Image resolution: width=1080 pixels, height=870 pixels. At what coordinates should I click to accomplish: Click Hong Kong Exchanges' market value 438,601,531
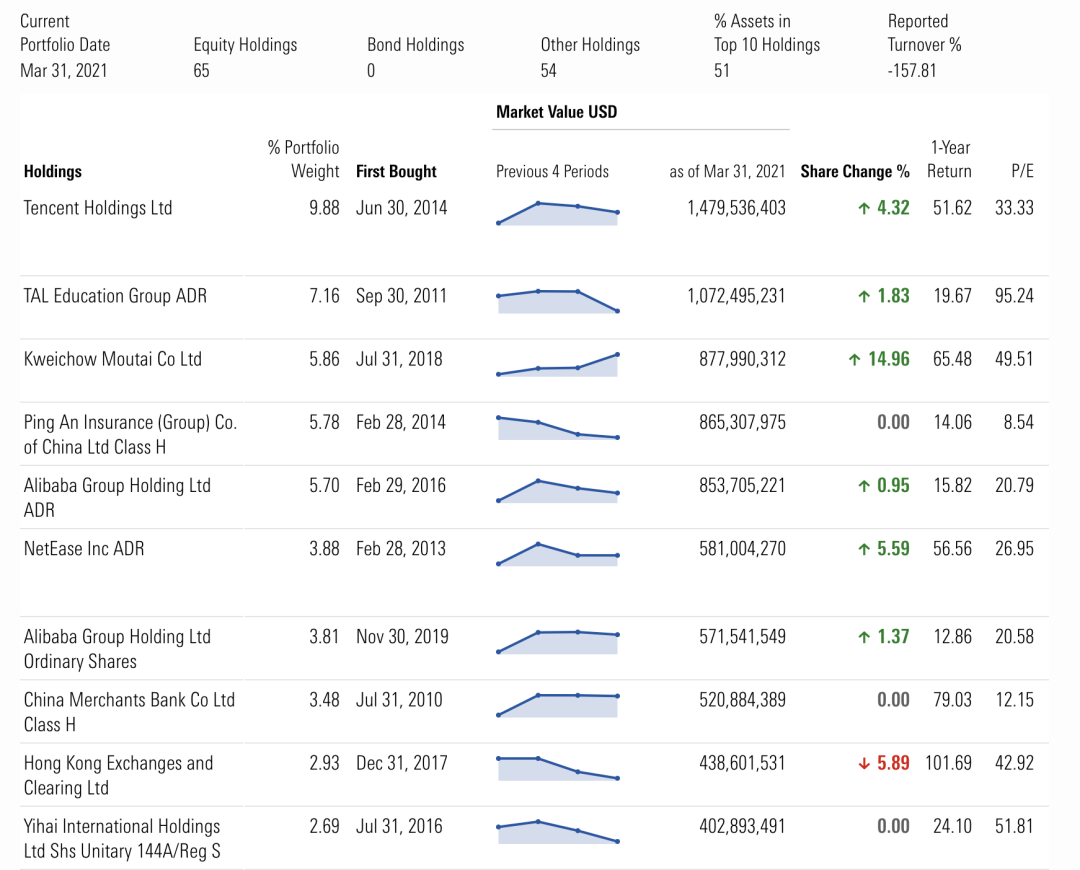[x=742, y=763]
